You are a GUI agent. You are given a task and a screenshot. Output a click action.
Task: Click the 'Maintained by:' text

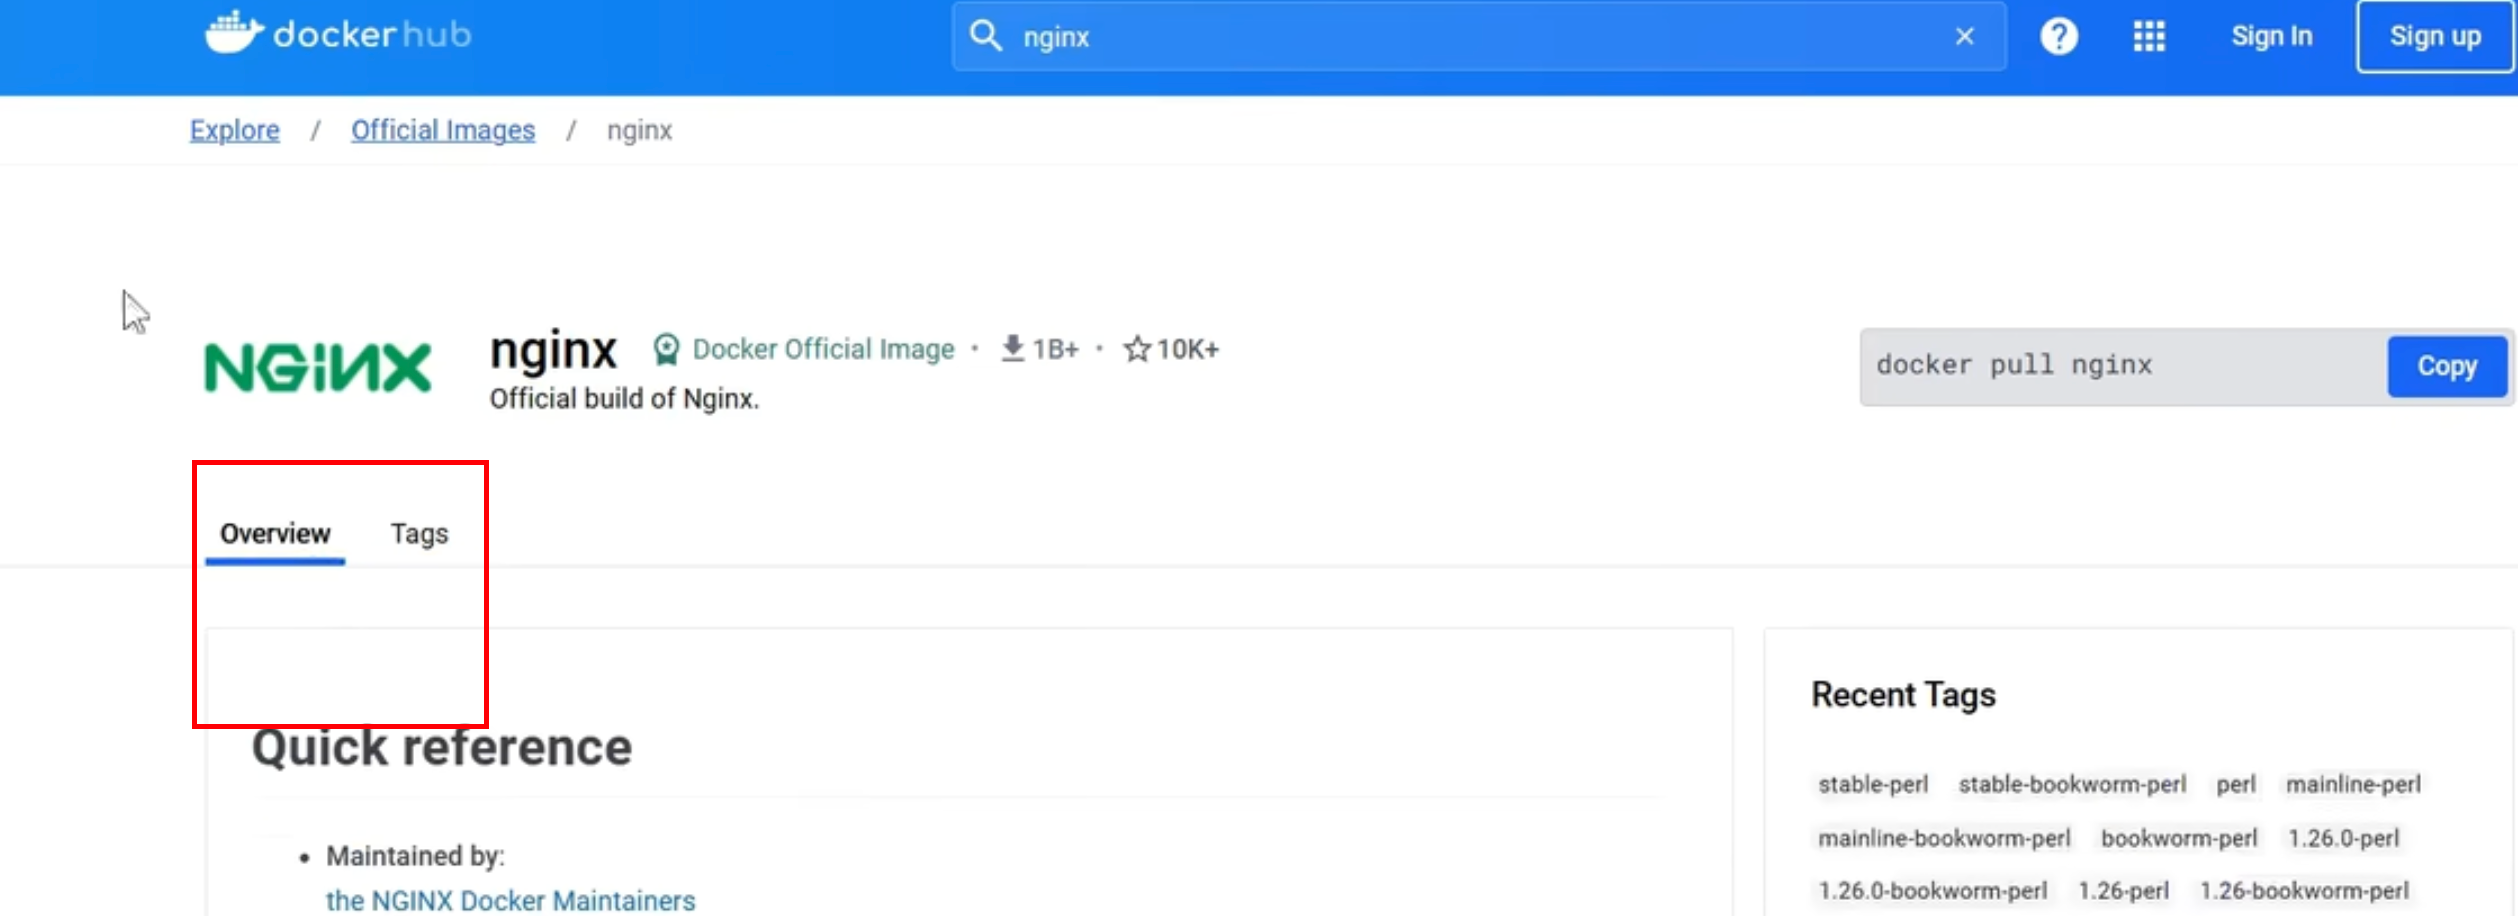(415, 856)
